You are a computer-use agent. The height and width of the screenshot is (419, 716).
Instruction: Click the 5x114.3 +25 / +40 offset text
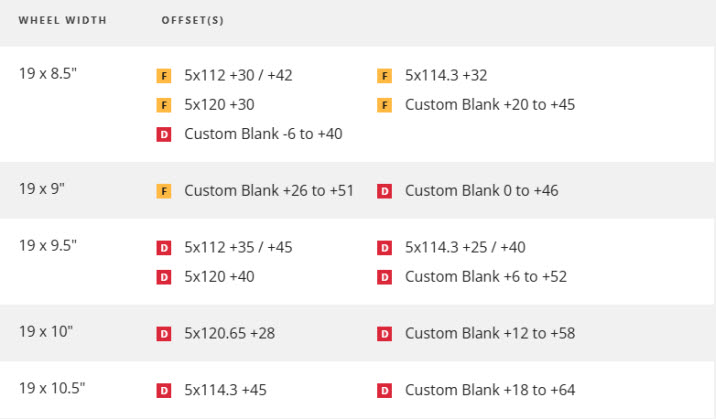pos(465,247)
